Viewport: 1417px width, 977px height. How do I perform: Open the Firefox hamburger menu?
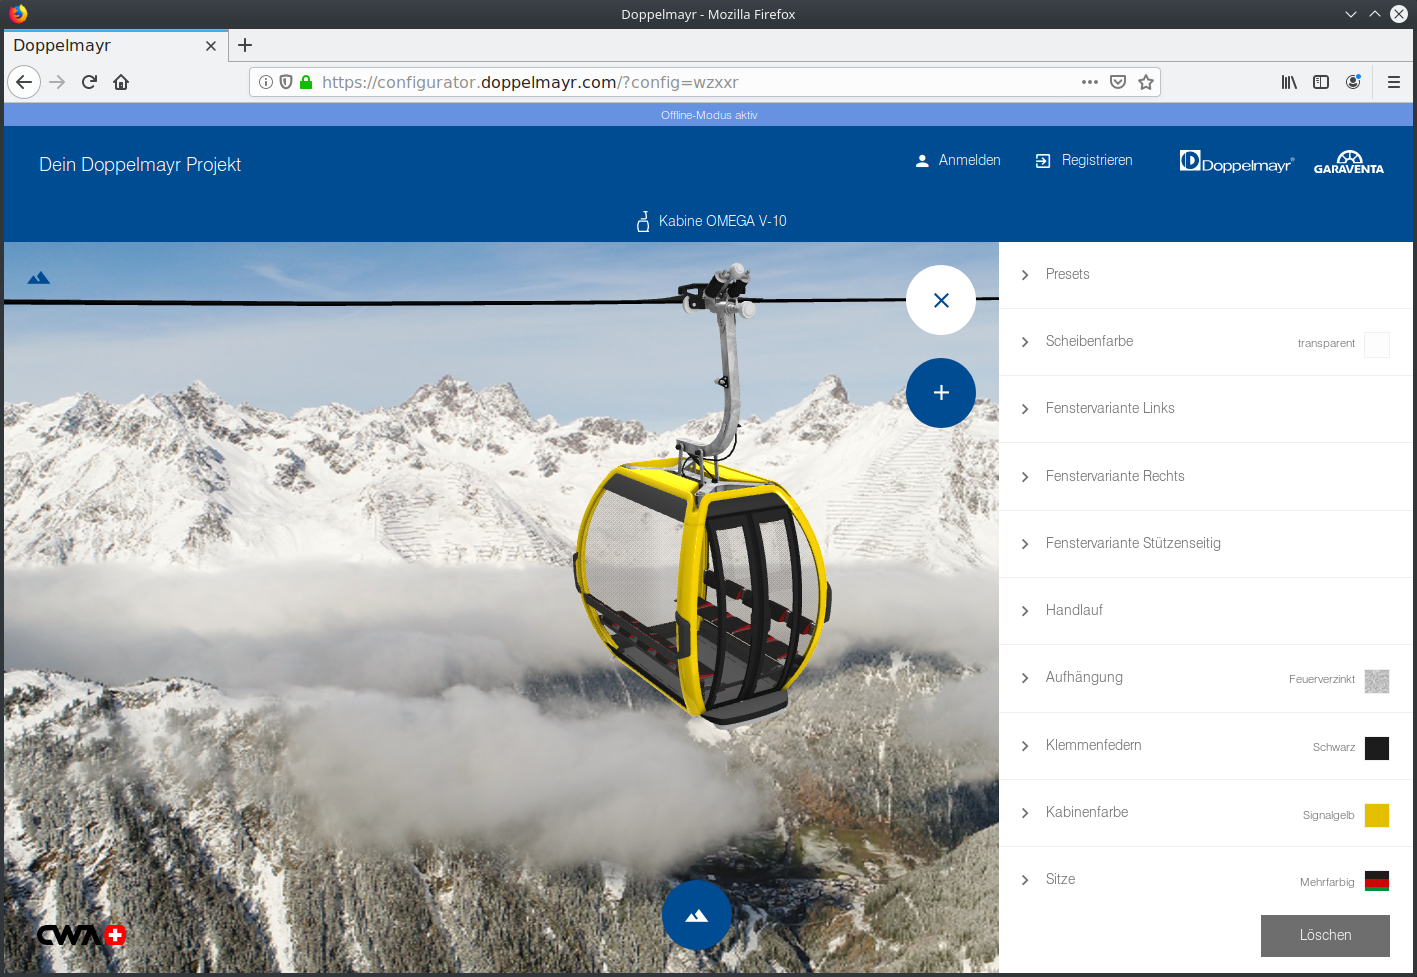point(1393,82)
